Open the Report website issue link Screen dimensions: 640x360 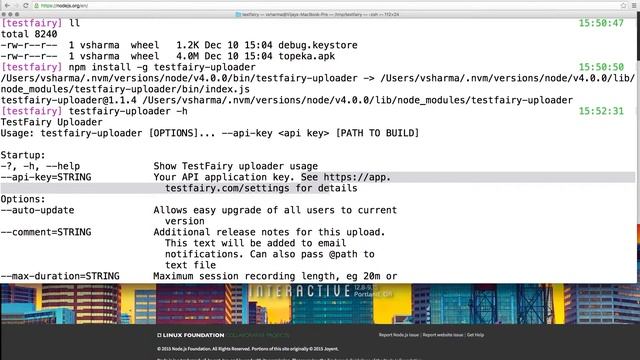pyautogui.click(x=443, y=335)
